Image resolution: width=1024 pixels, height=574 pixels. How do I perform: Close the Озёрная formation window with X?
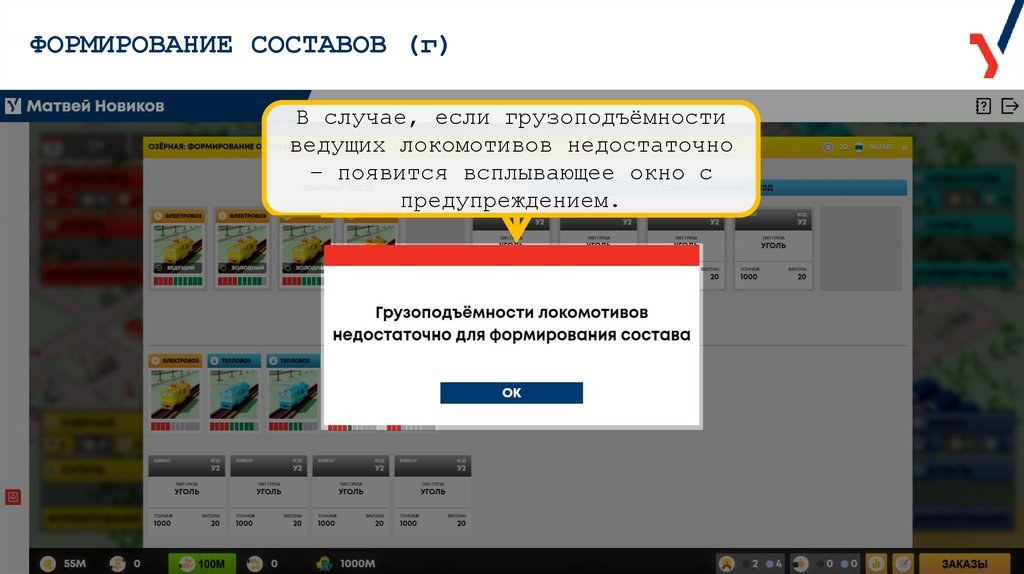point(904,148)
